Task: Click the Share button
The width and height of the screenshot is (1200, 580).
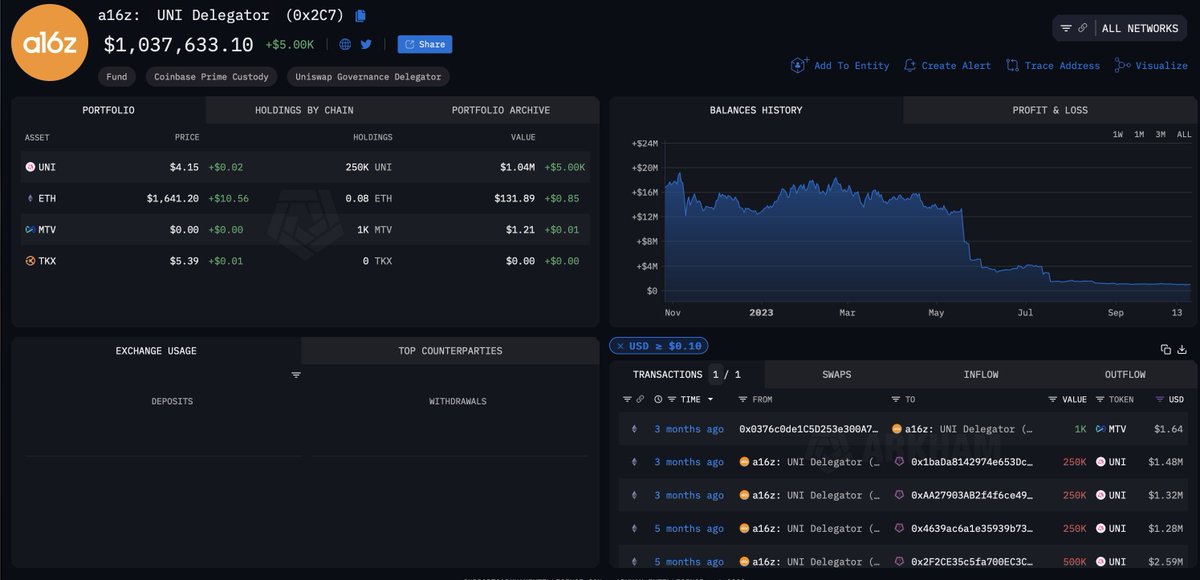Action: point(424,44)
